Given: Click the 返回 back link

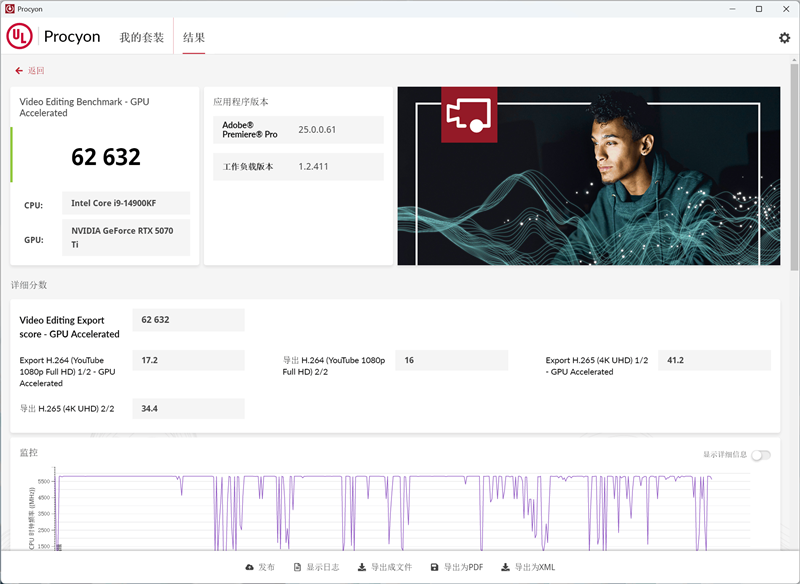Looking at the screenshot, I should [x=36, y=71].
